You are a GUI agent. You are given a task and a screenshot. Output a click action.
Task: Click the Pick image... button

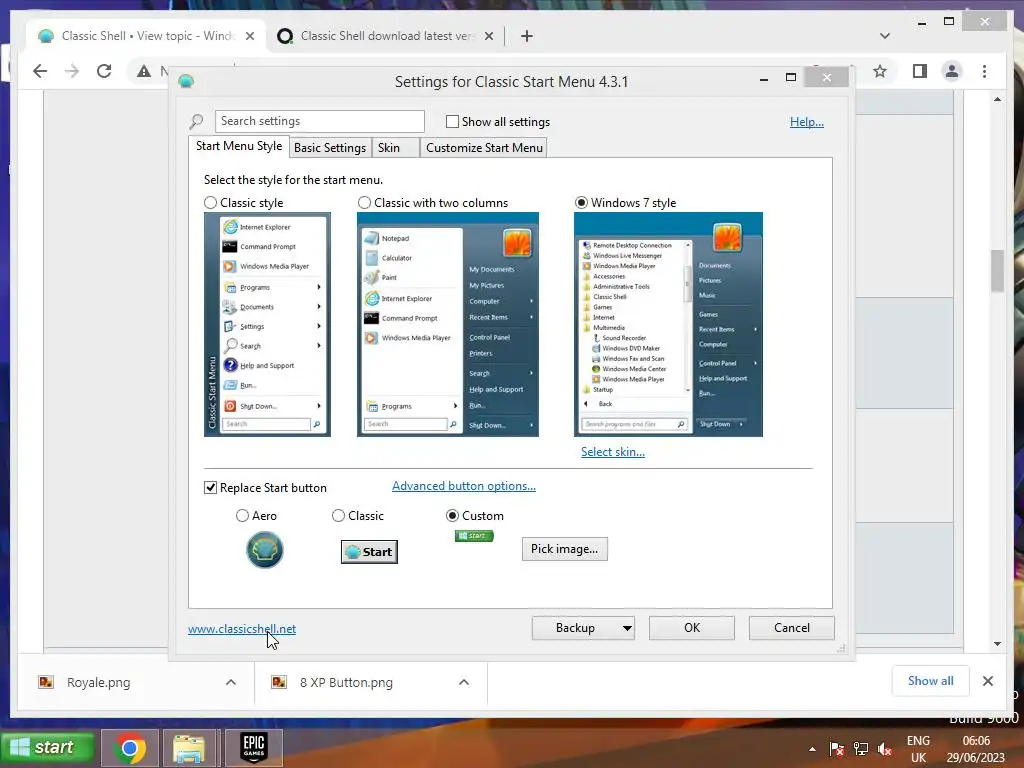click(564, 549)
